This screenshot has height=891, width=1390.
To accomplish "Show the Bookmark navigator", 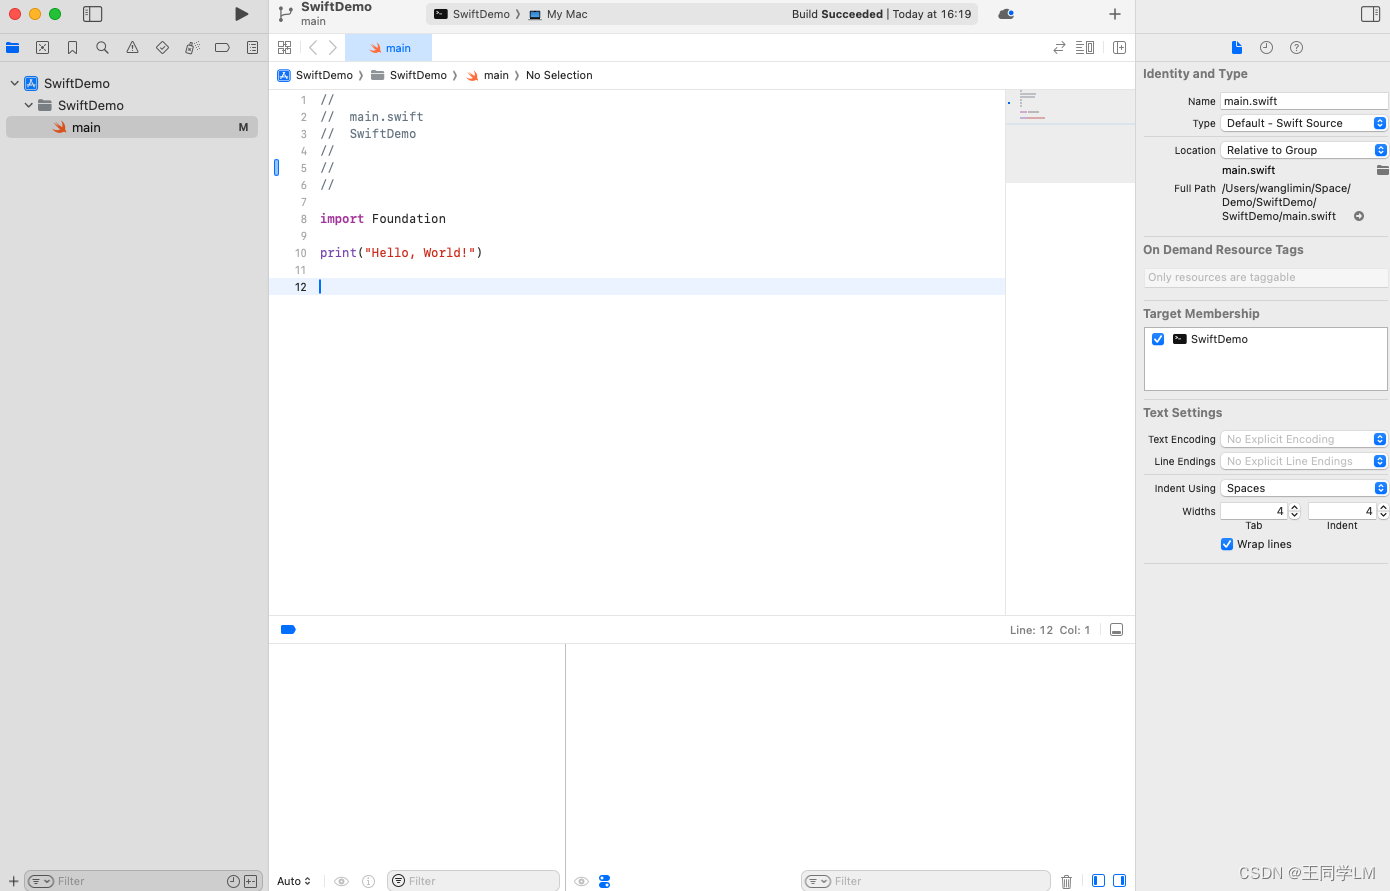I will 72,47.
